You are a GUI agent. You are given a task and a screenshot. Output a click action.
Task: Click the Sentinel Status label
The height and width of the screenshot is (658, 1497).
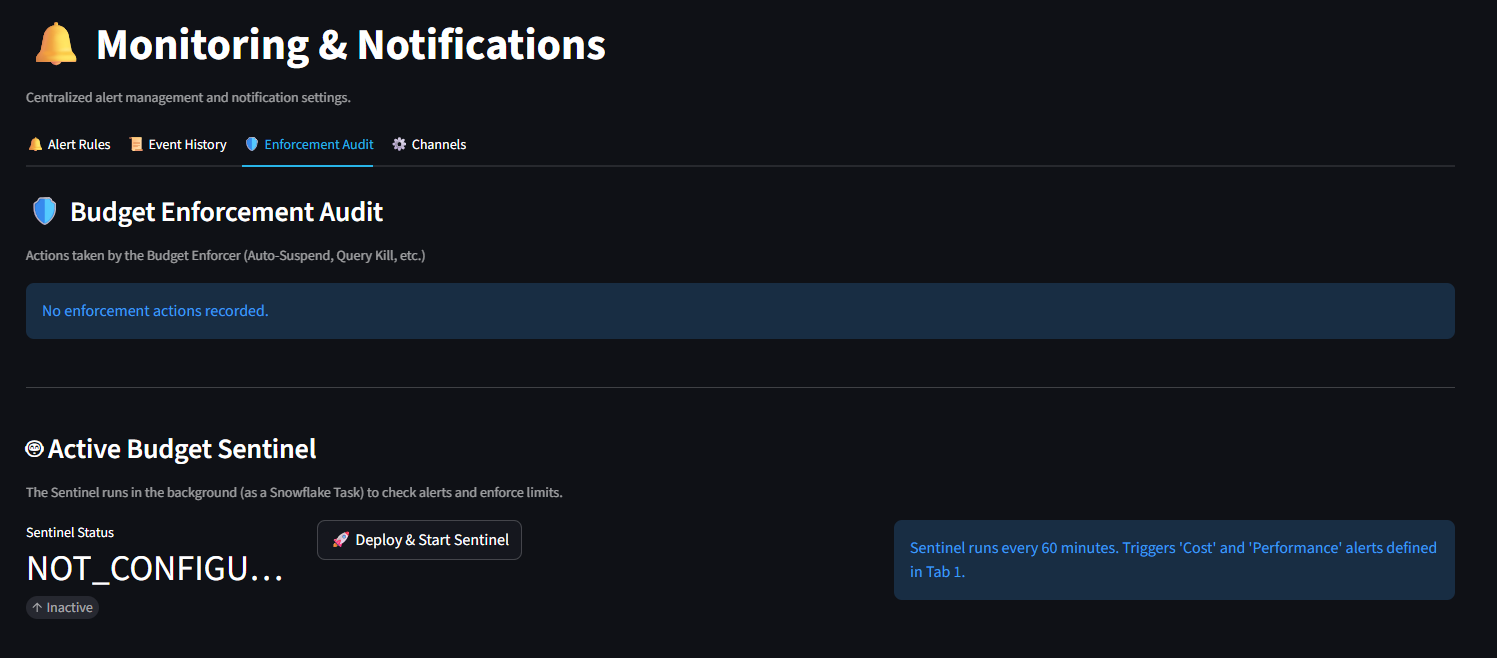tap(70, 533)
